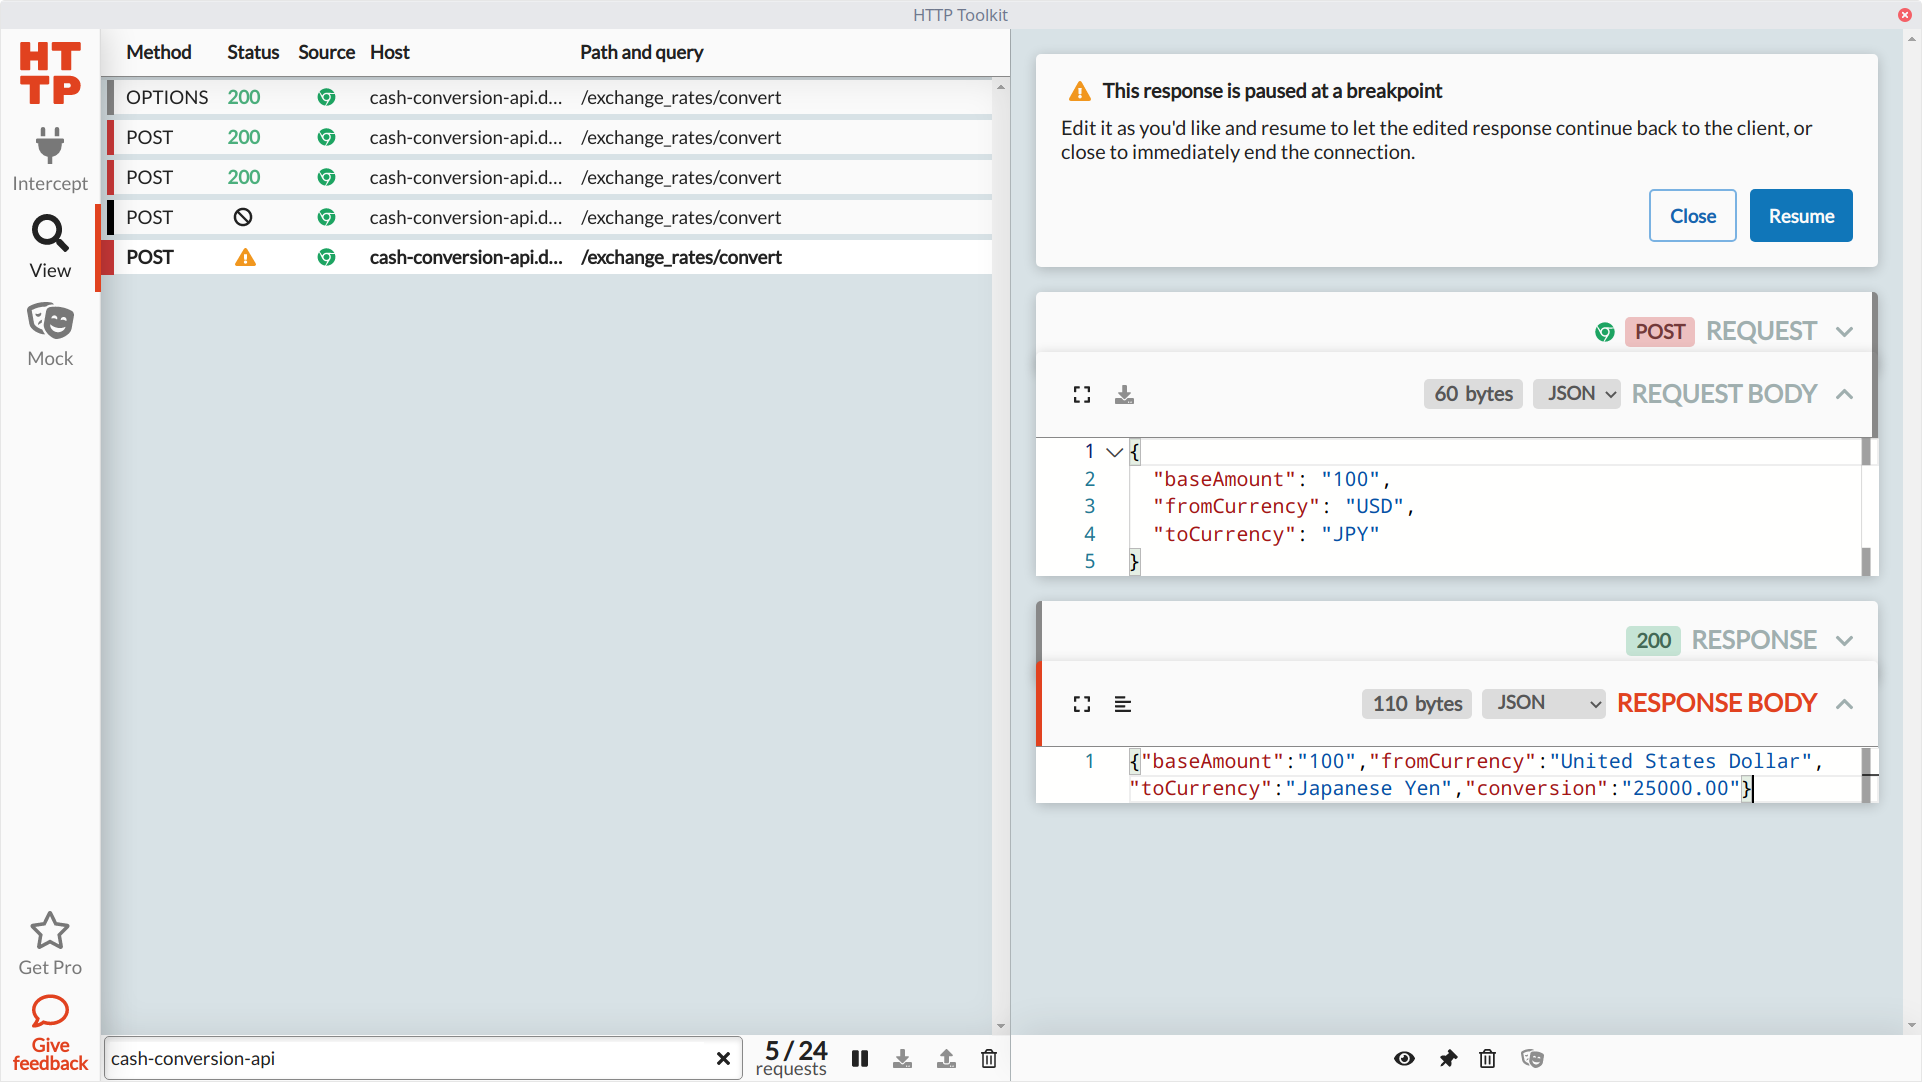The width and height of the screenshot is (1922, 1082).
Task: Click Chrome icon in REQUEST header
Action: tap(1605, 332)
